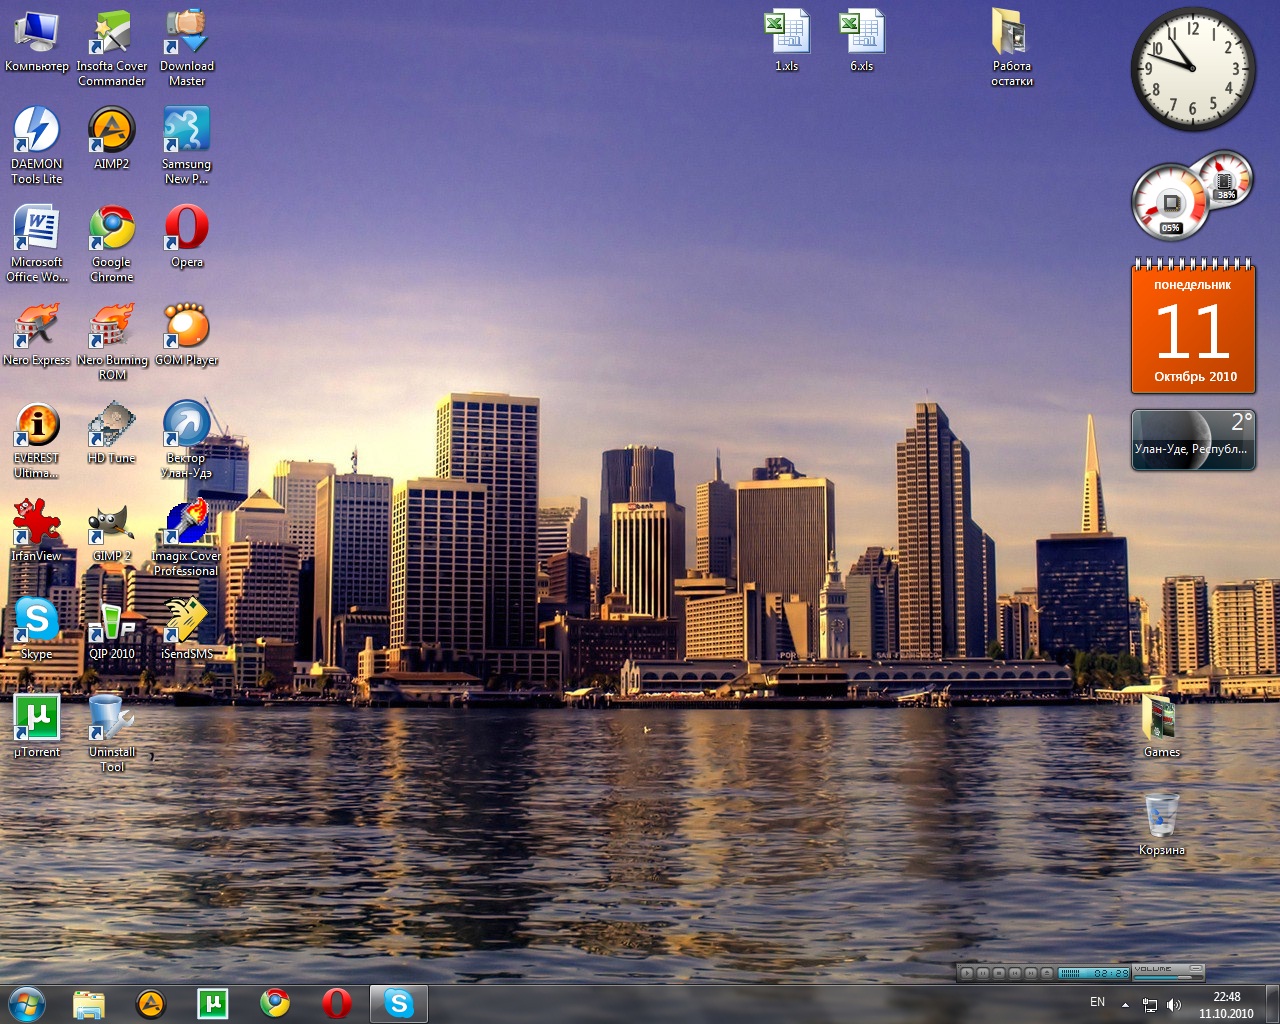Viewport: 1280px width, 1024px height.
Task: Open the EVEREST Ultimate desktop icon
Action: [x=37, y=426]
